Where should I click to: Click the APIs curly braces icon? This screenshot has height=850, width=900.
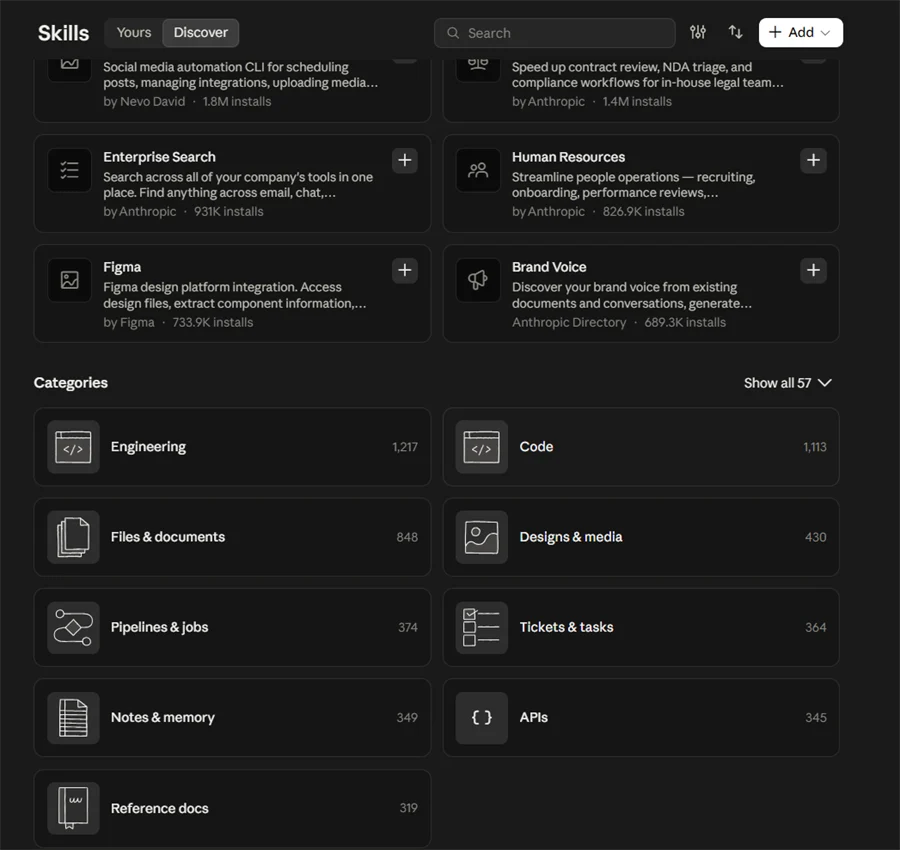tap(481, 717)
